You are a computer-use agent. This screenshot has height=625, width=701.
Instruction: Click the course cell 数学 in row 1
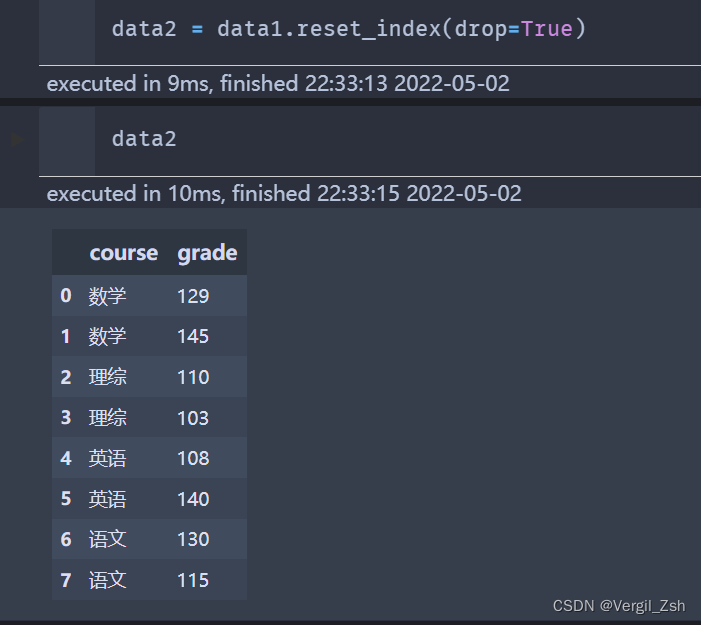(107, 336)
